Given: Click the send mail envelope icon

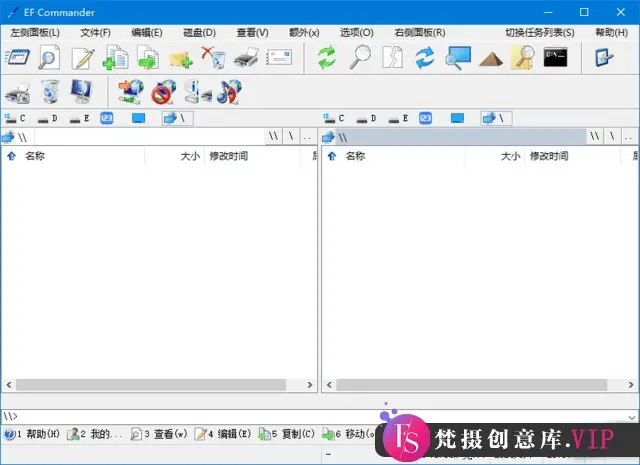Looking at the screenshot, I should (279, 58).
